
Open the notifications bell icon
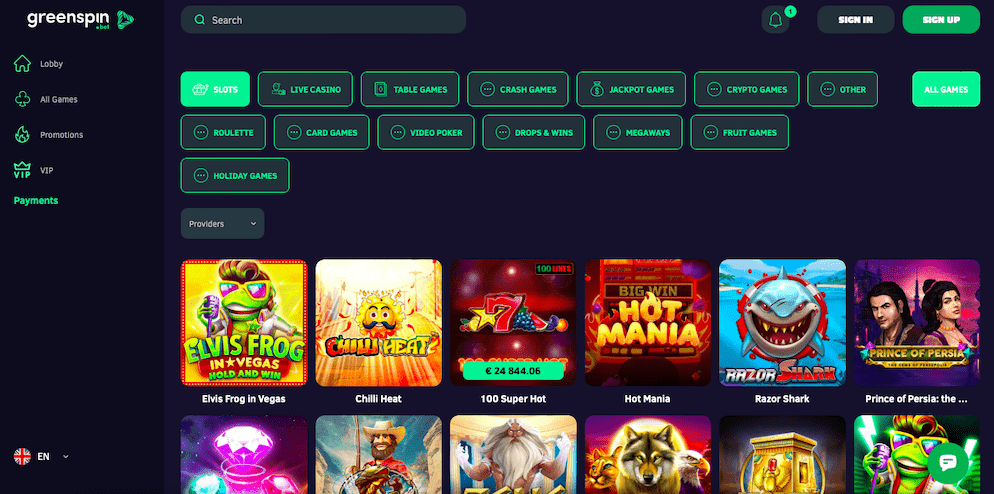click(x=775, y=20)
